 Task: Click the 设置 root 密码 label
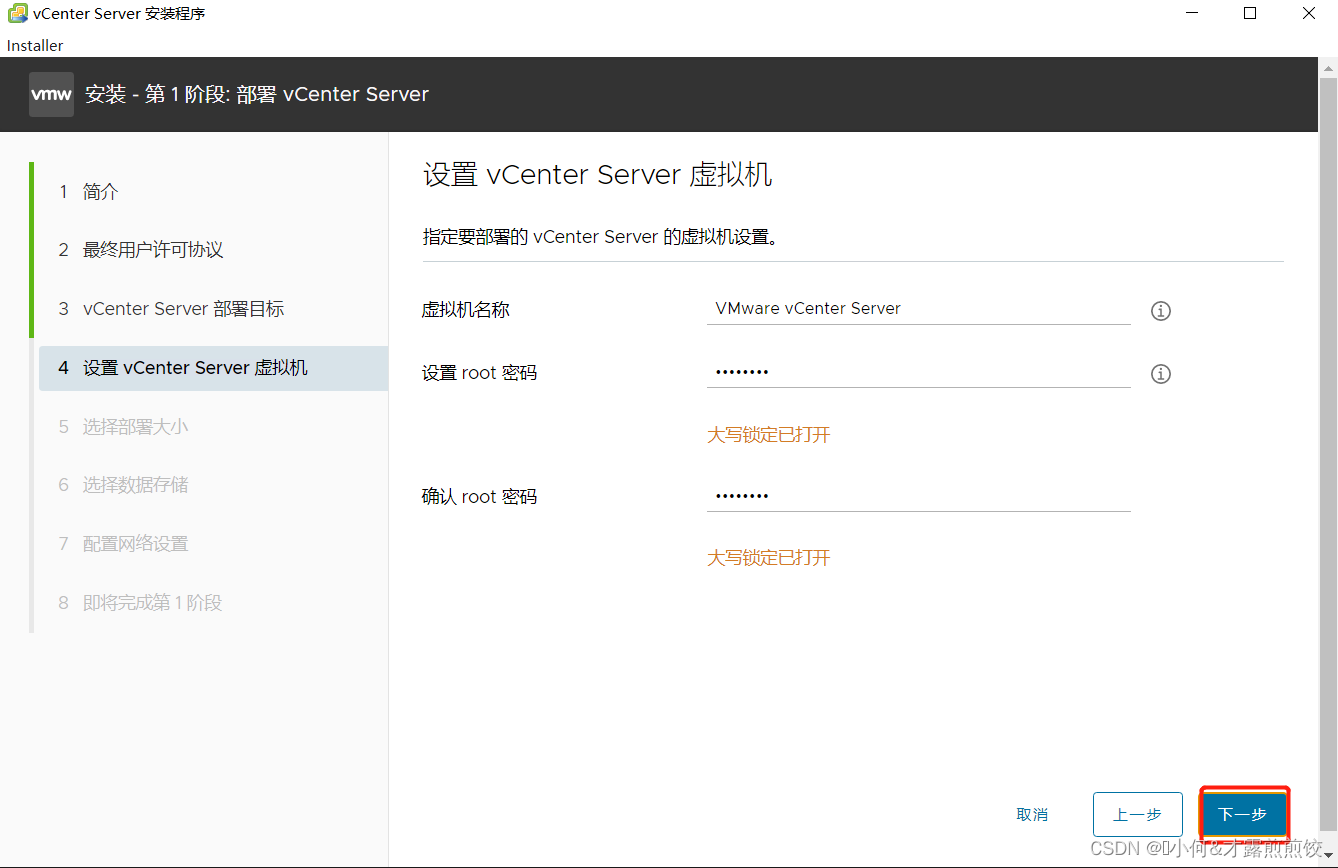click(x=480, y=373)
